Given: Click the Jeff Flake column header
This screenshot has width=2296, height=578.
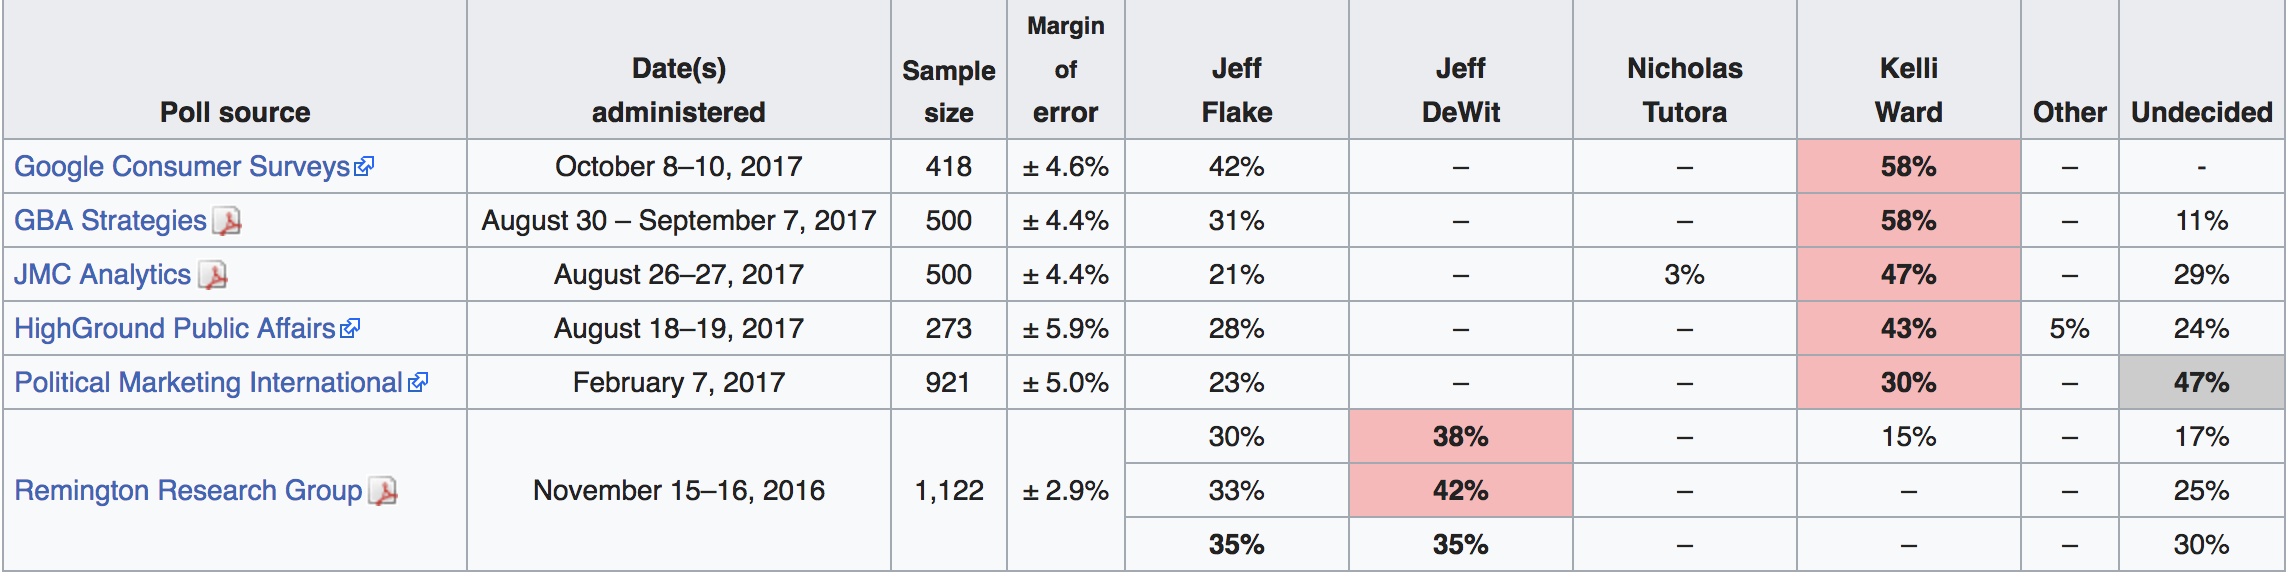Looking at the screenshot, I should coord(1236,90).
